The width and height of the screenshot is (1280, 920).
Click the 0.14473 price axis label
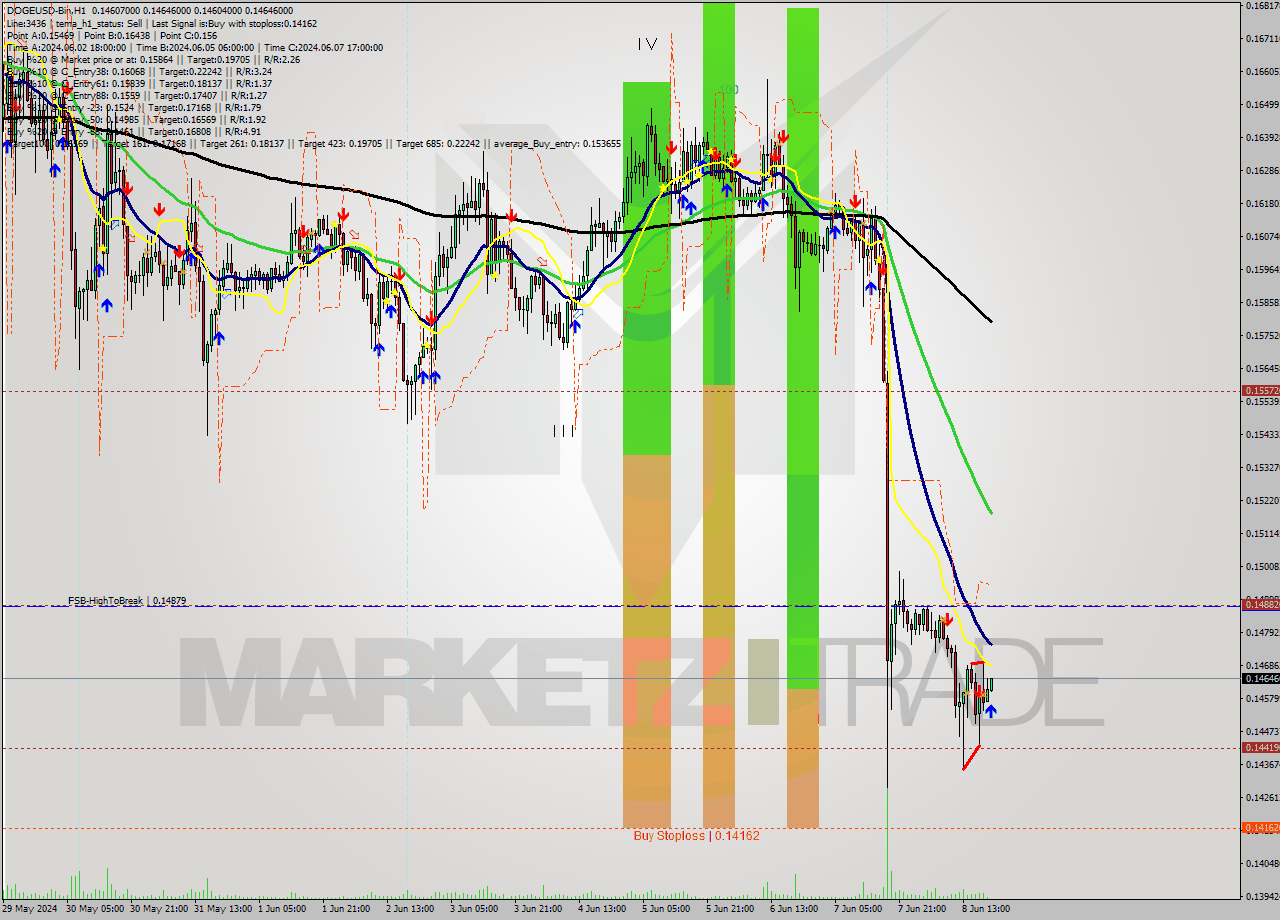[x=1261, y=732]
